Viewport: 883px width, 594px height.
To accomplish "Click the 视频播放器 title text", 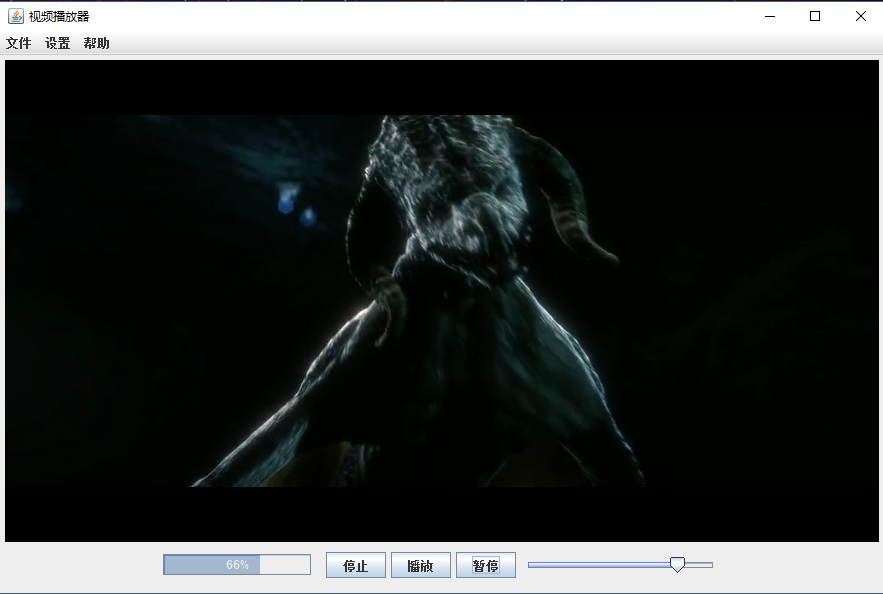I will [x=59, y=16].
